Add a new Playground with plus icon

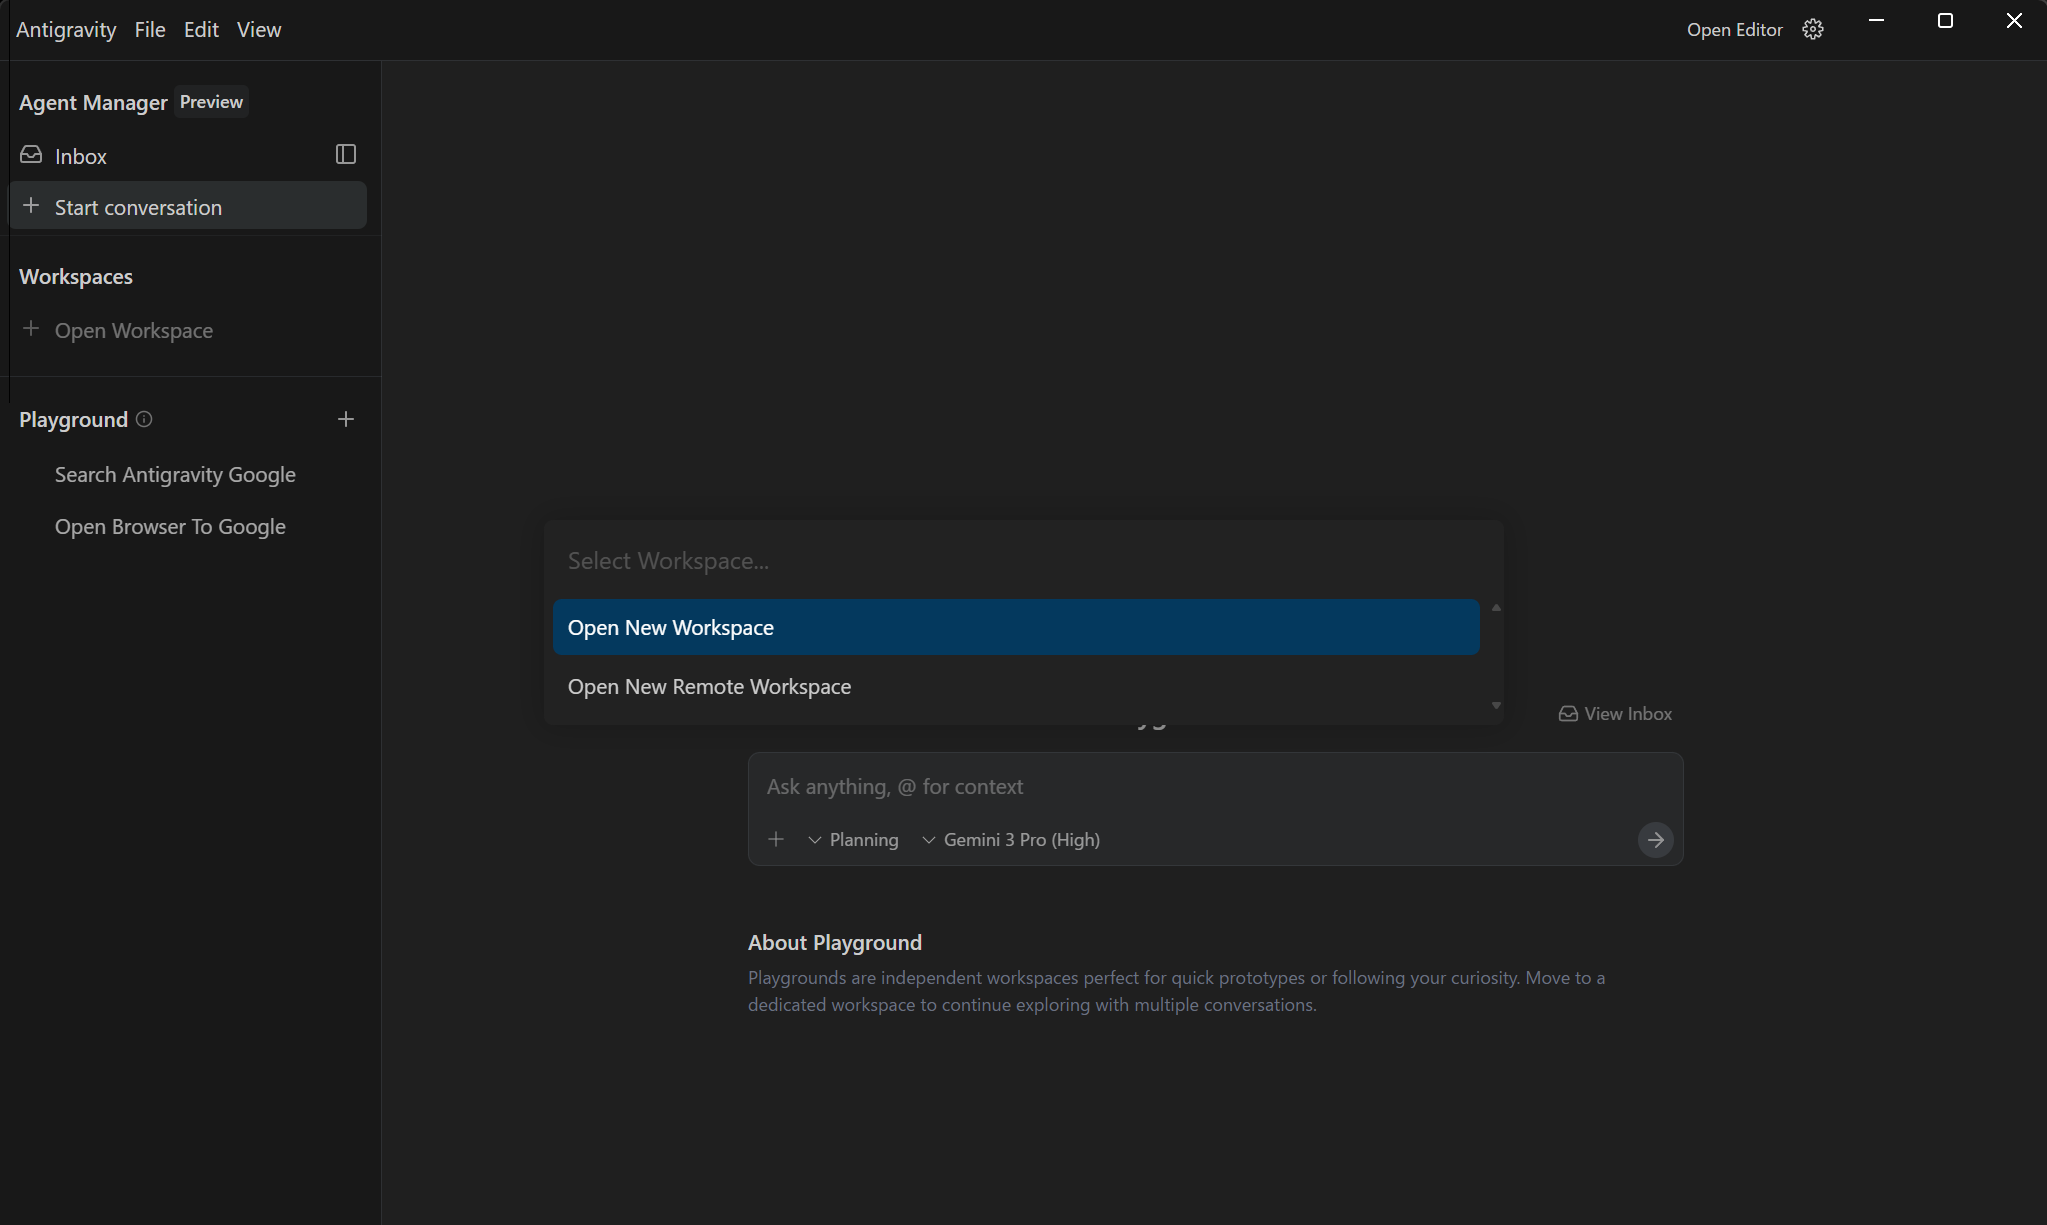click(345, 419)
